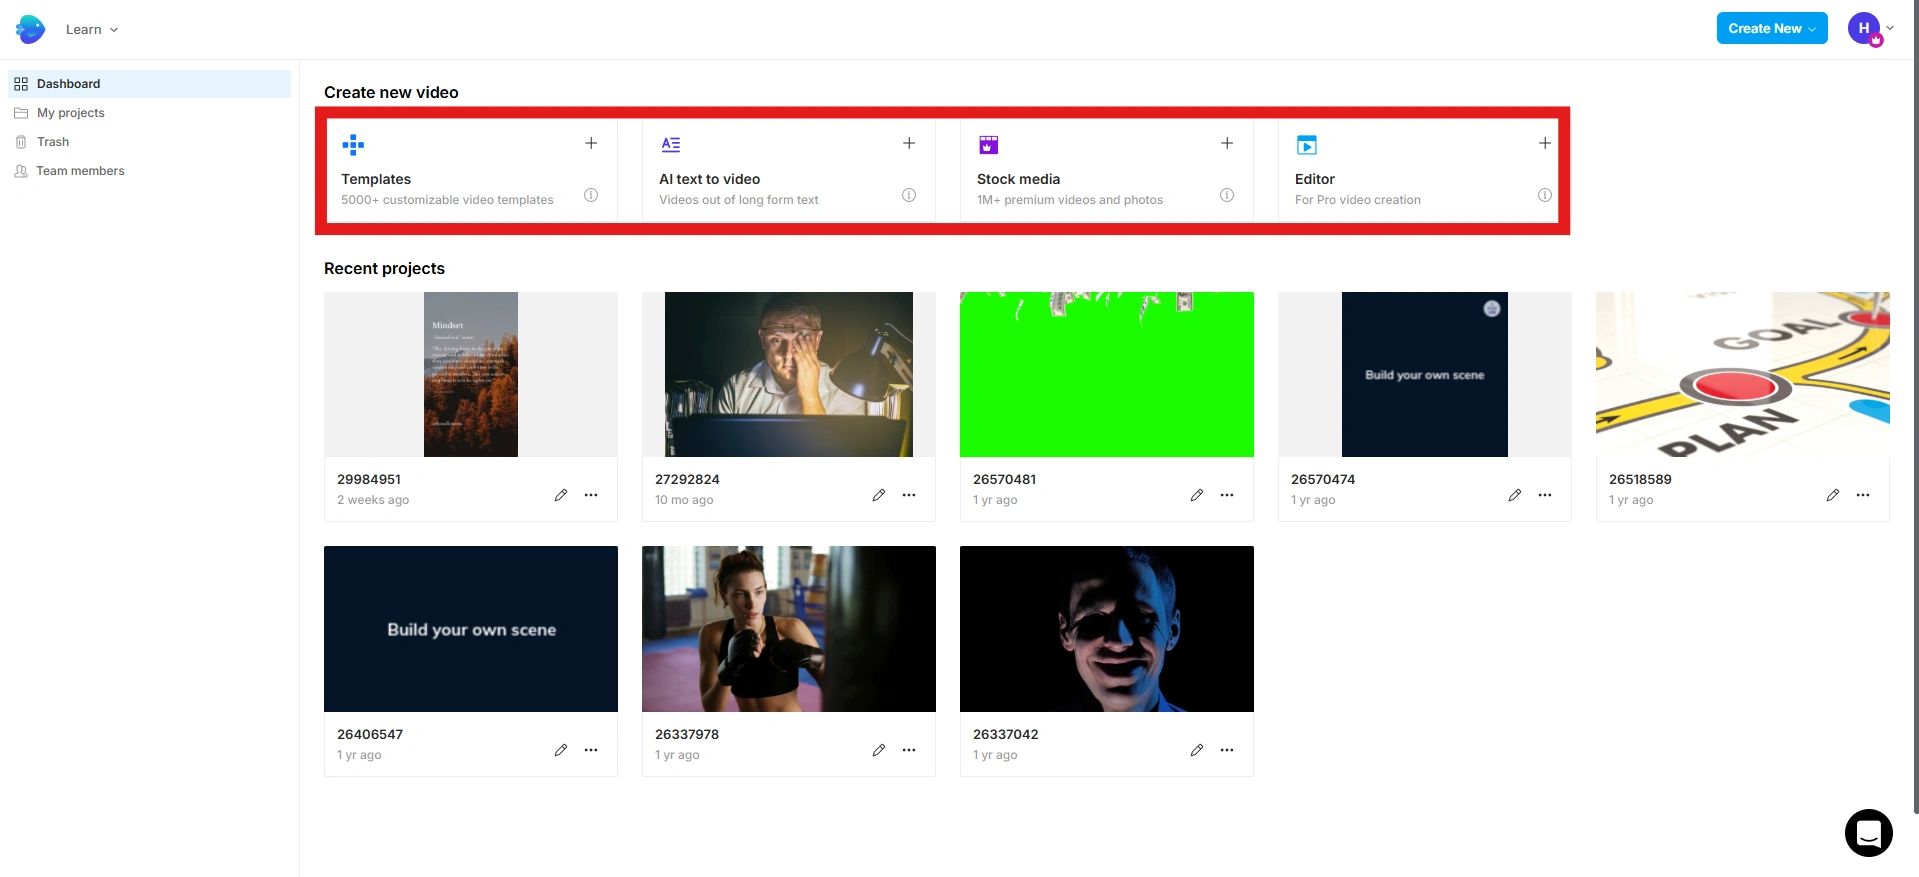Open project 27292824 thumbnail of tired man

tap(789, 374)
